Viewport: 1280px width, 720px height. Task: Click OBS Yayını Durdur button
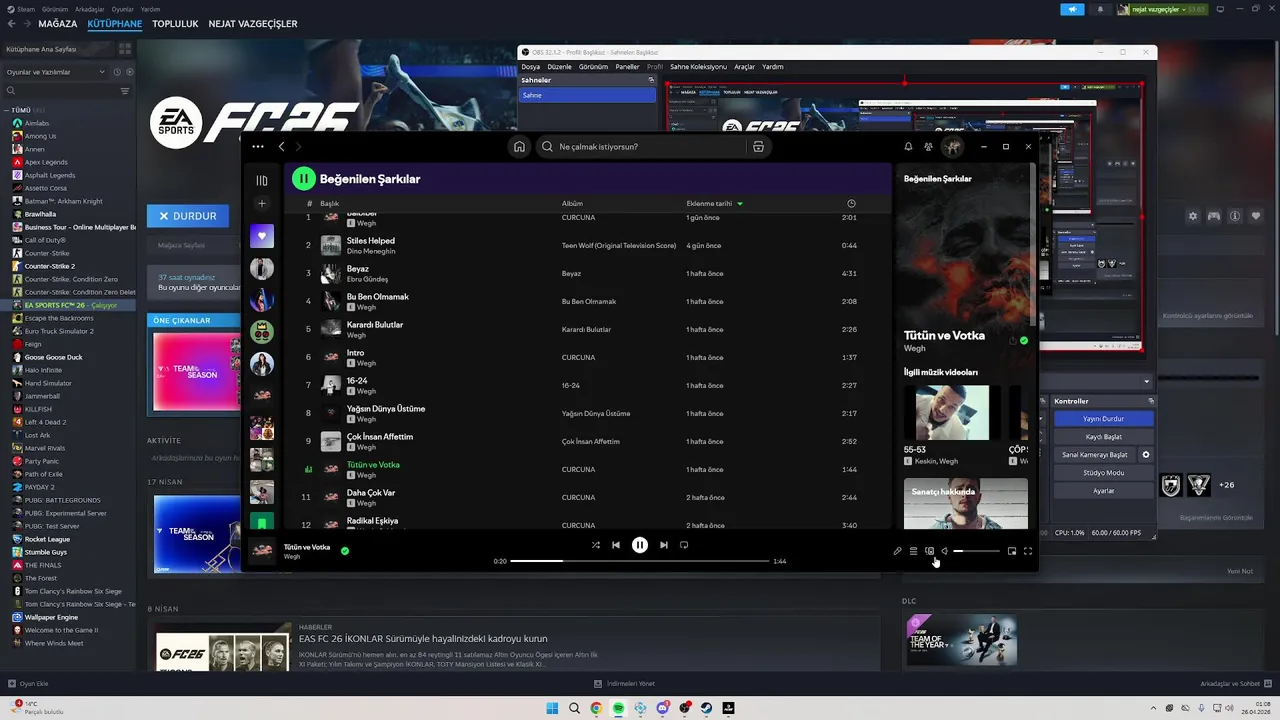(x=1104, y=419)
